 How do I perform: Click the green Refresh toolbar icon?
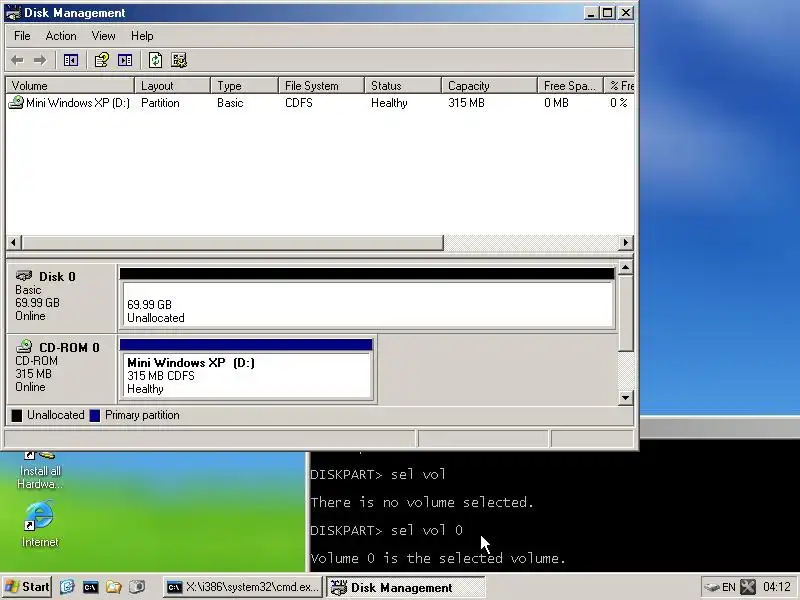[x=156, y=60]
